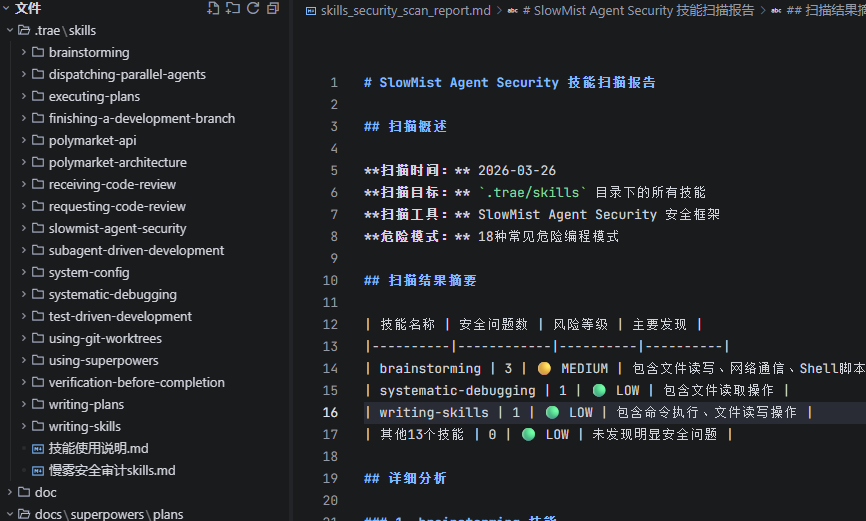Select the test-driven-development folder

(120, 317)
